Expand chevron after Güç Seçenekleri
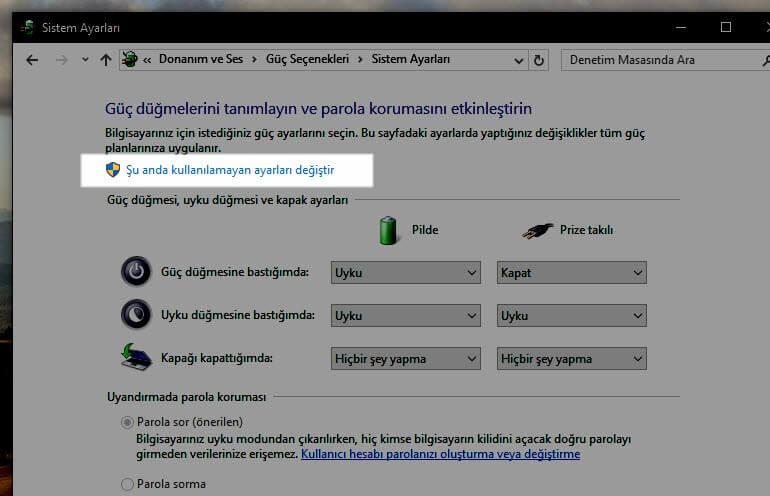The height and width of the screenshot is (496, 770). pos(360,59)
